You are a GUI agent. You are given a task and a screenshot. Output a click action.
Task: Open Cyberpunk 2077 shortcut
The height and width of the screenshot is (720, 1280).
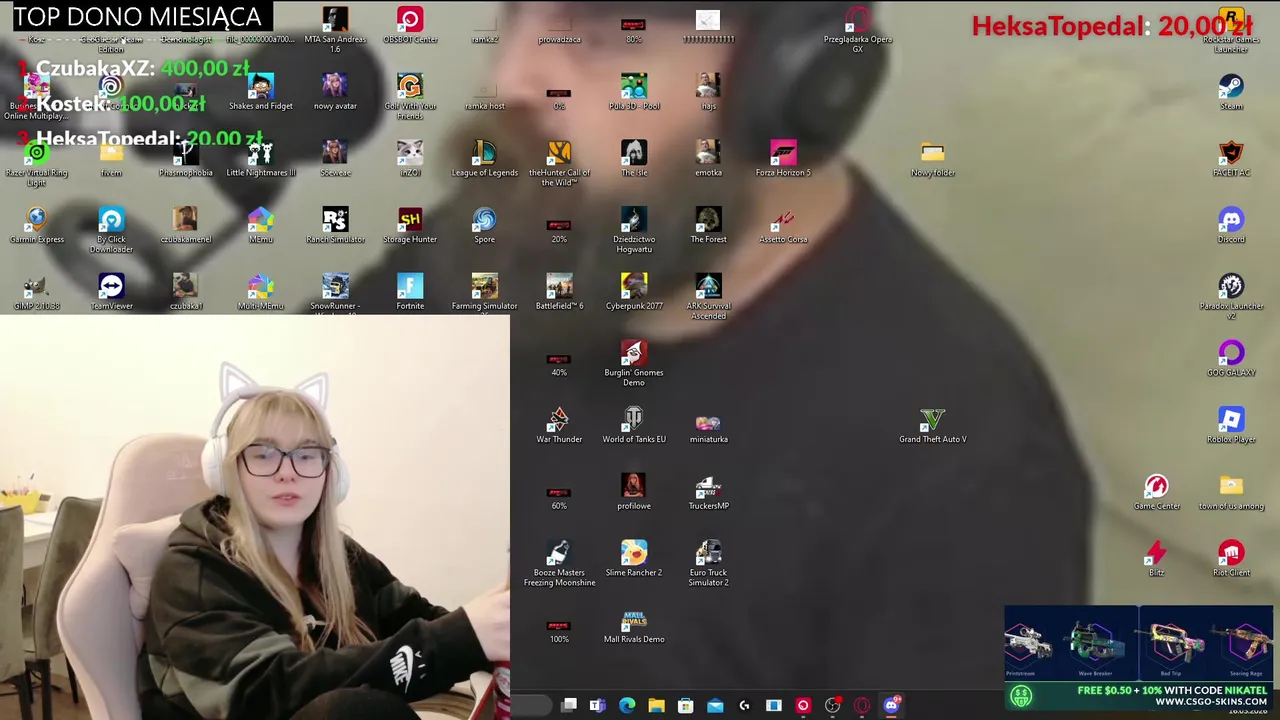634,291
